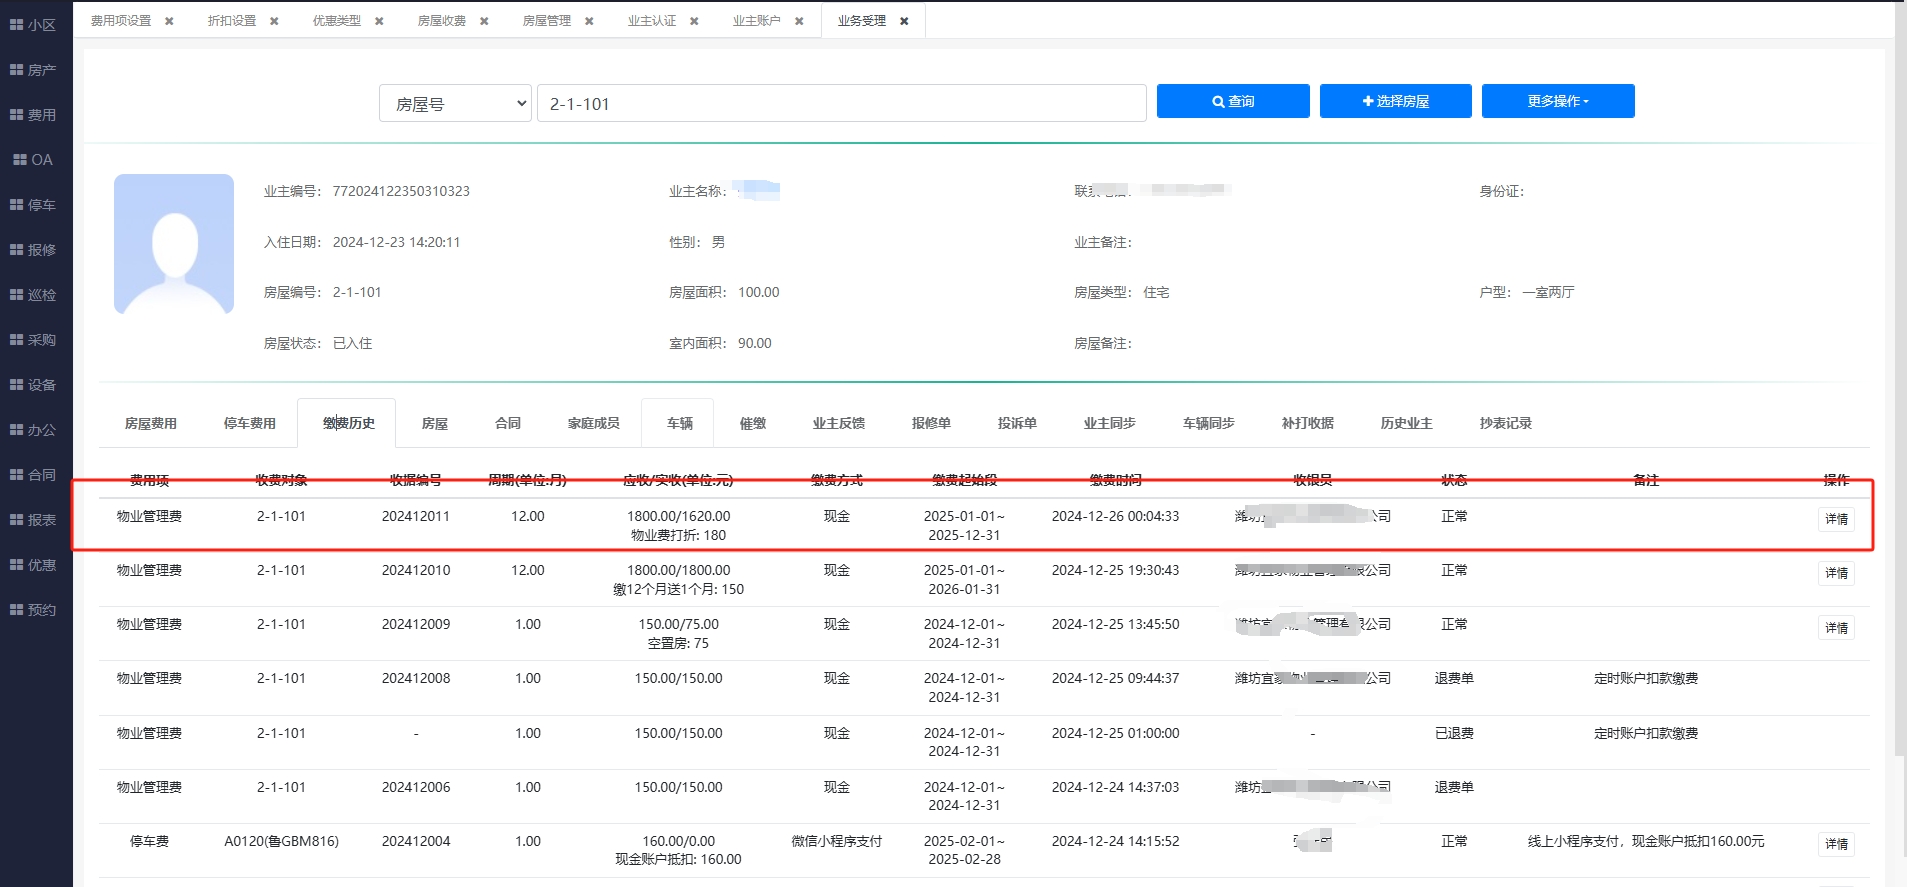
Task: Select the 催缴 tab
Action: pyautogui.click(x=753, y=423)
